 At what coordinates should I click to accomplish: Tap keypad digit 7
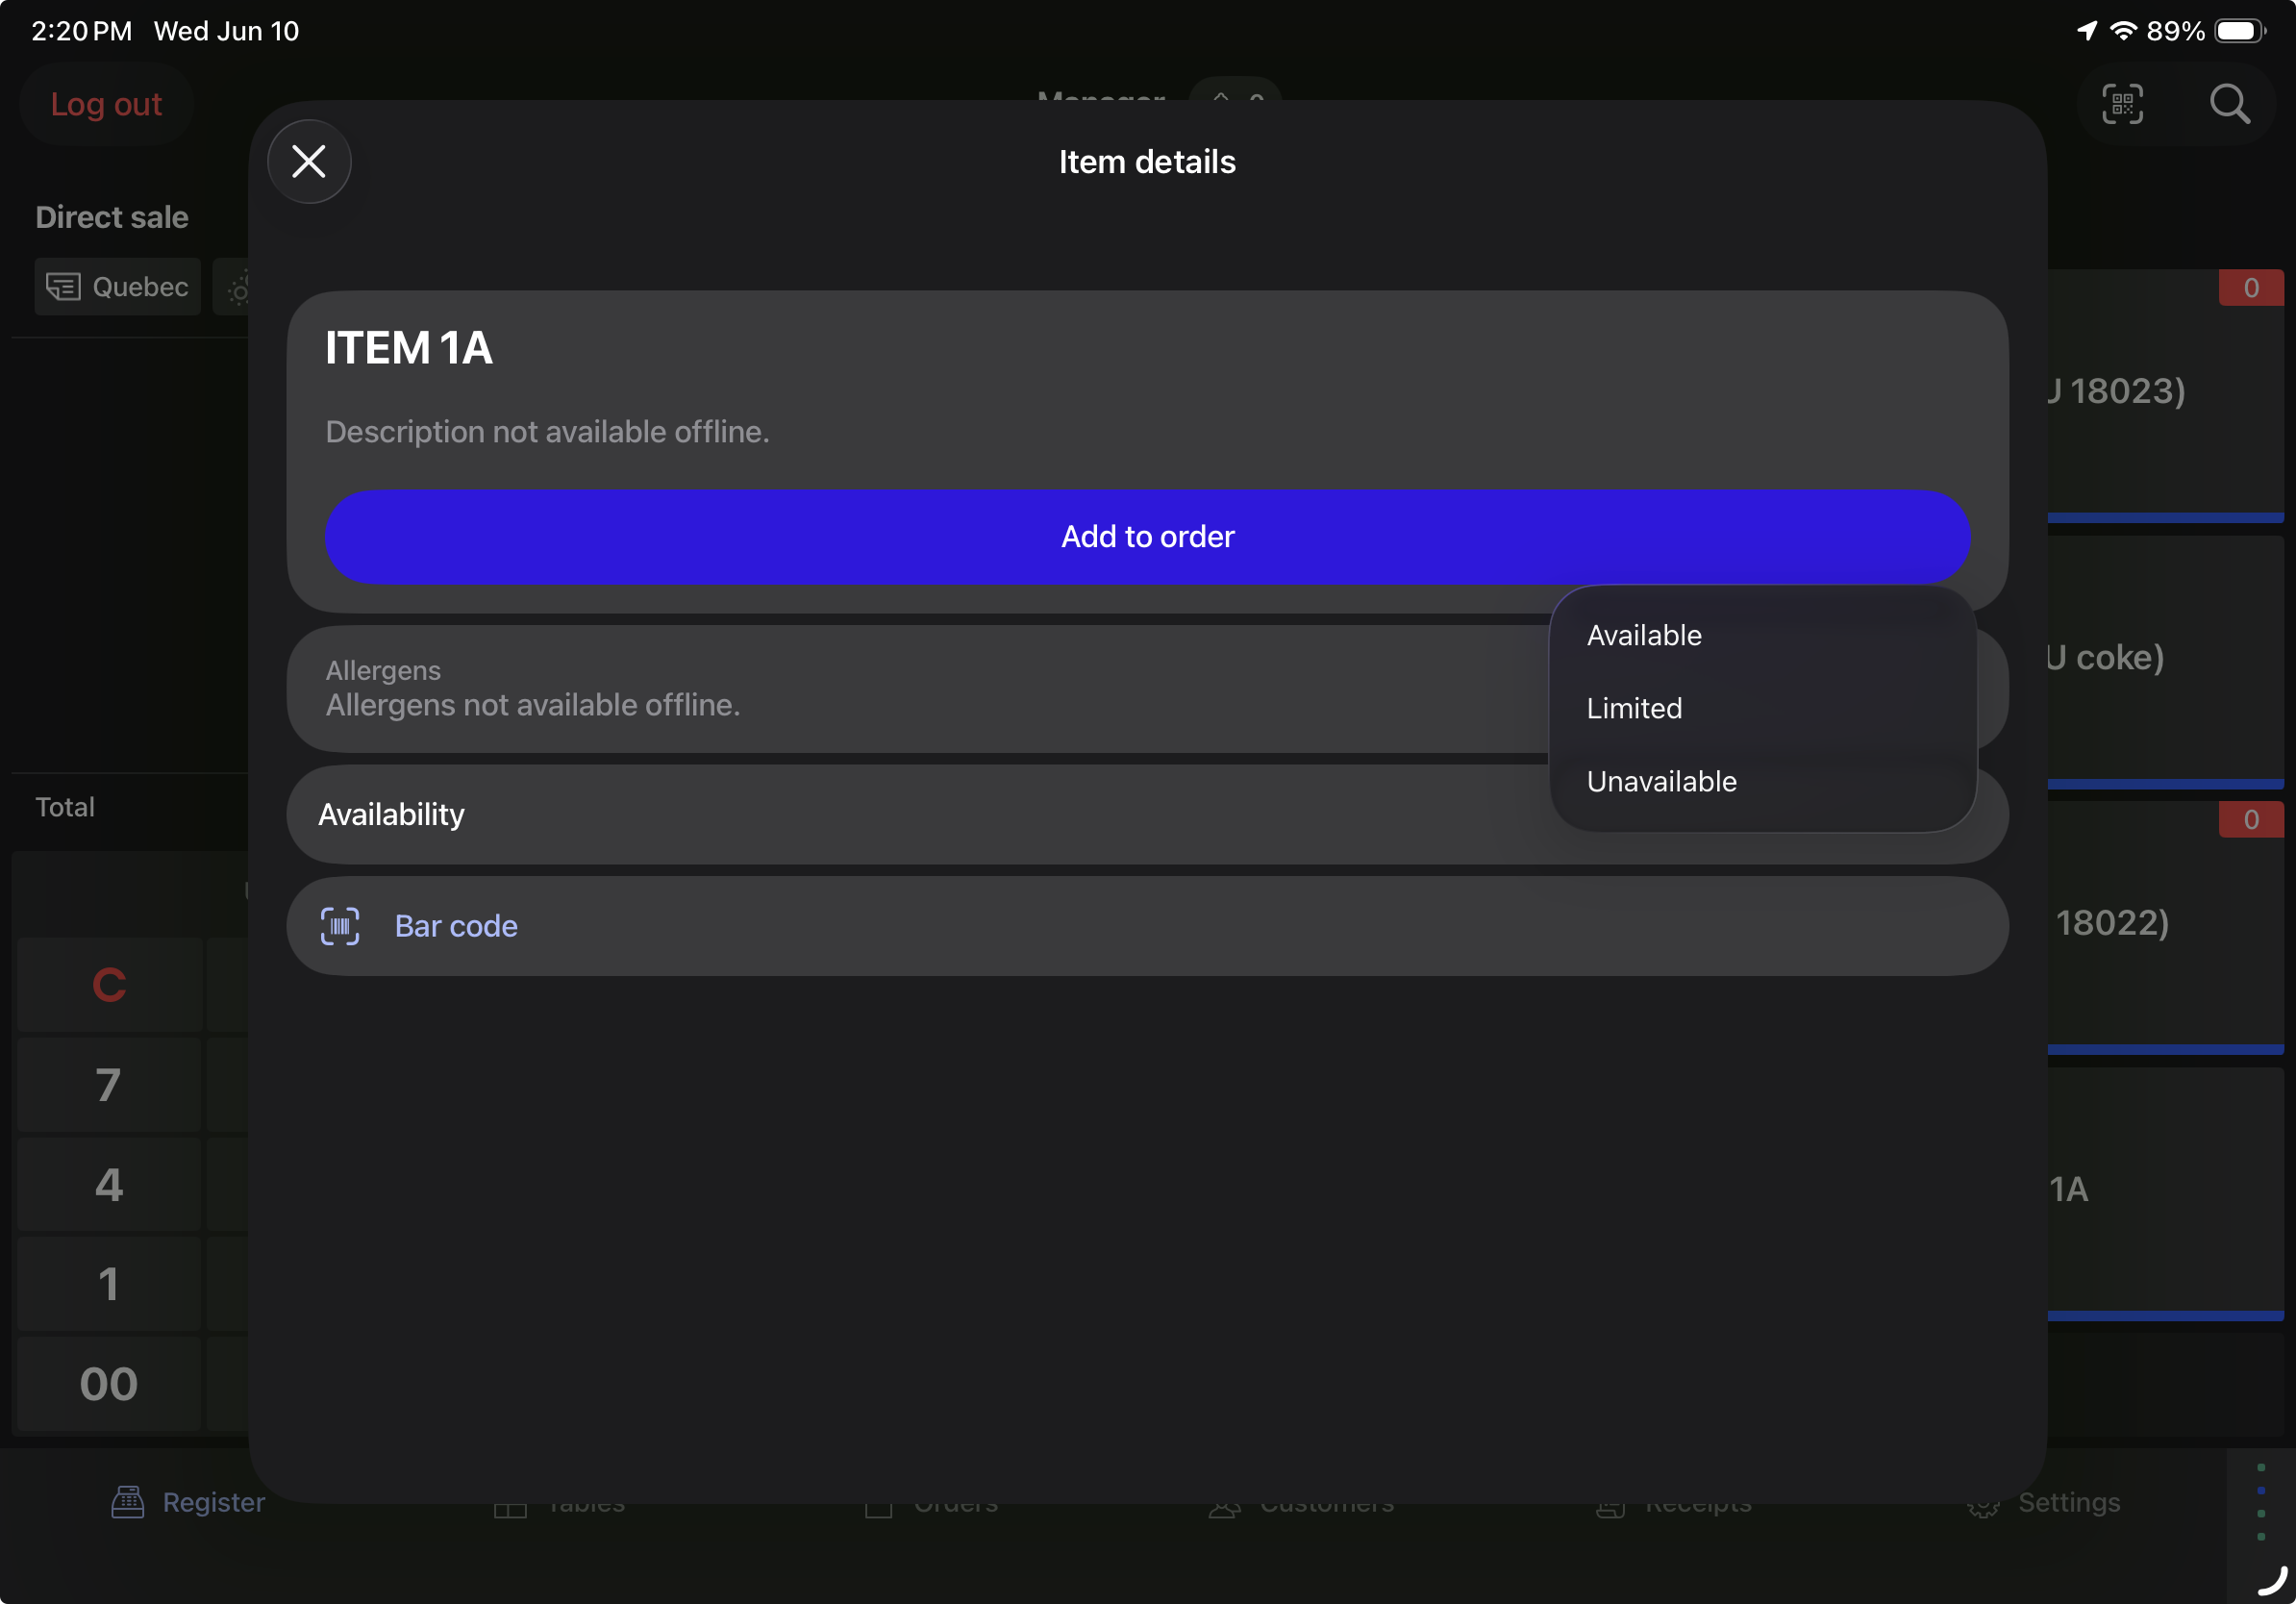coord(109,1085)
